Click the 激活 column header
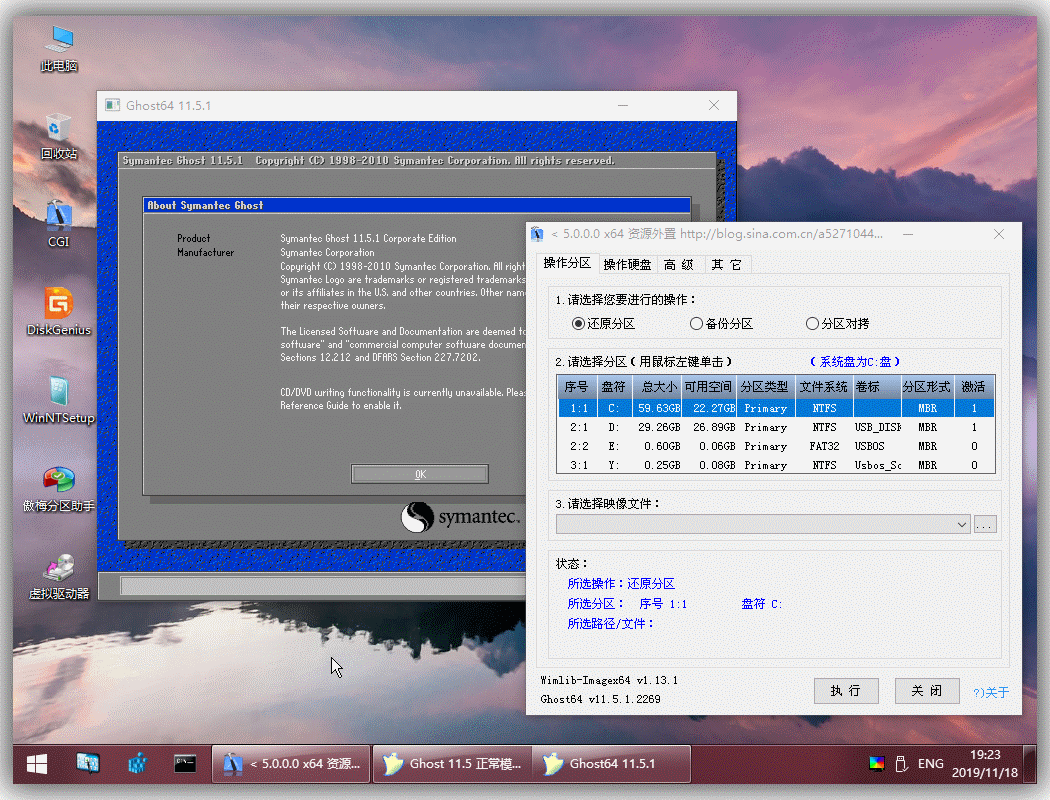Viewport: 1050px width, 800px height. (974, 387)
